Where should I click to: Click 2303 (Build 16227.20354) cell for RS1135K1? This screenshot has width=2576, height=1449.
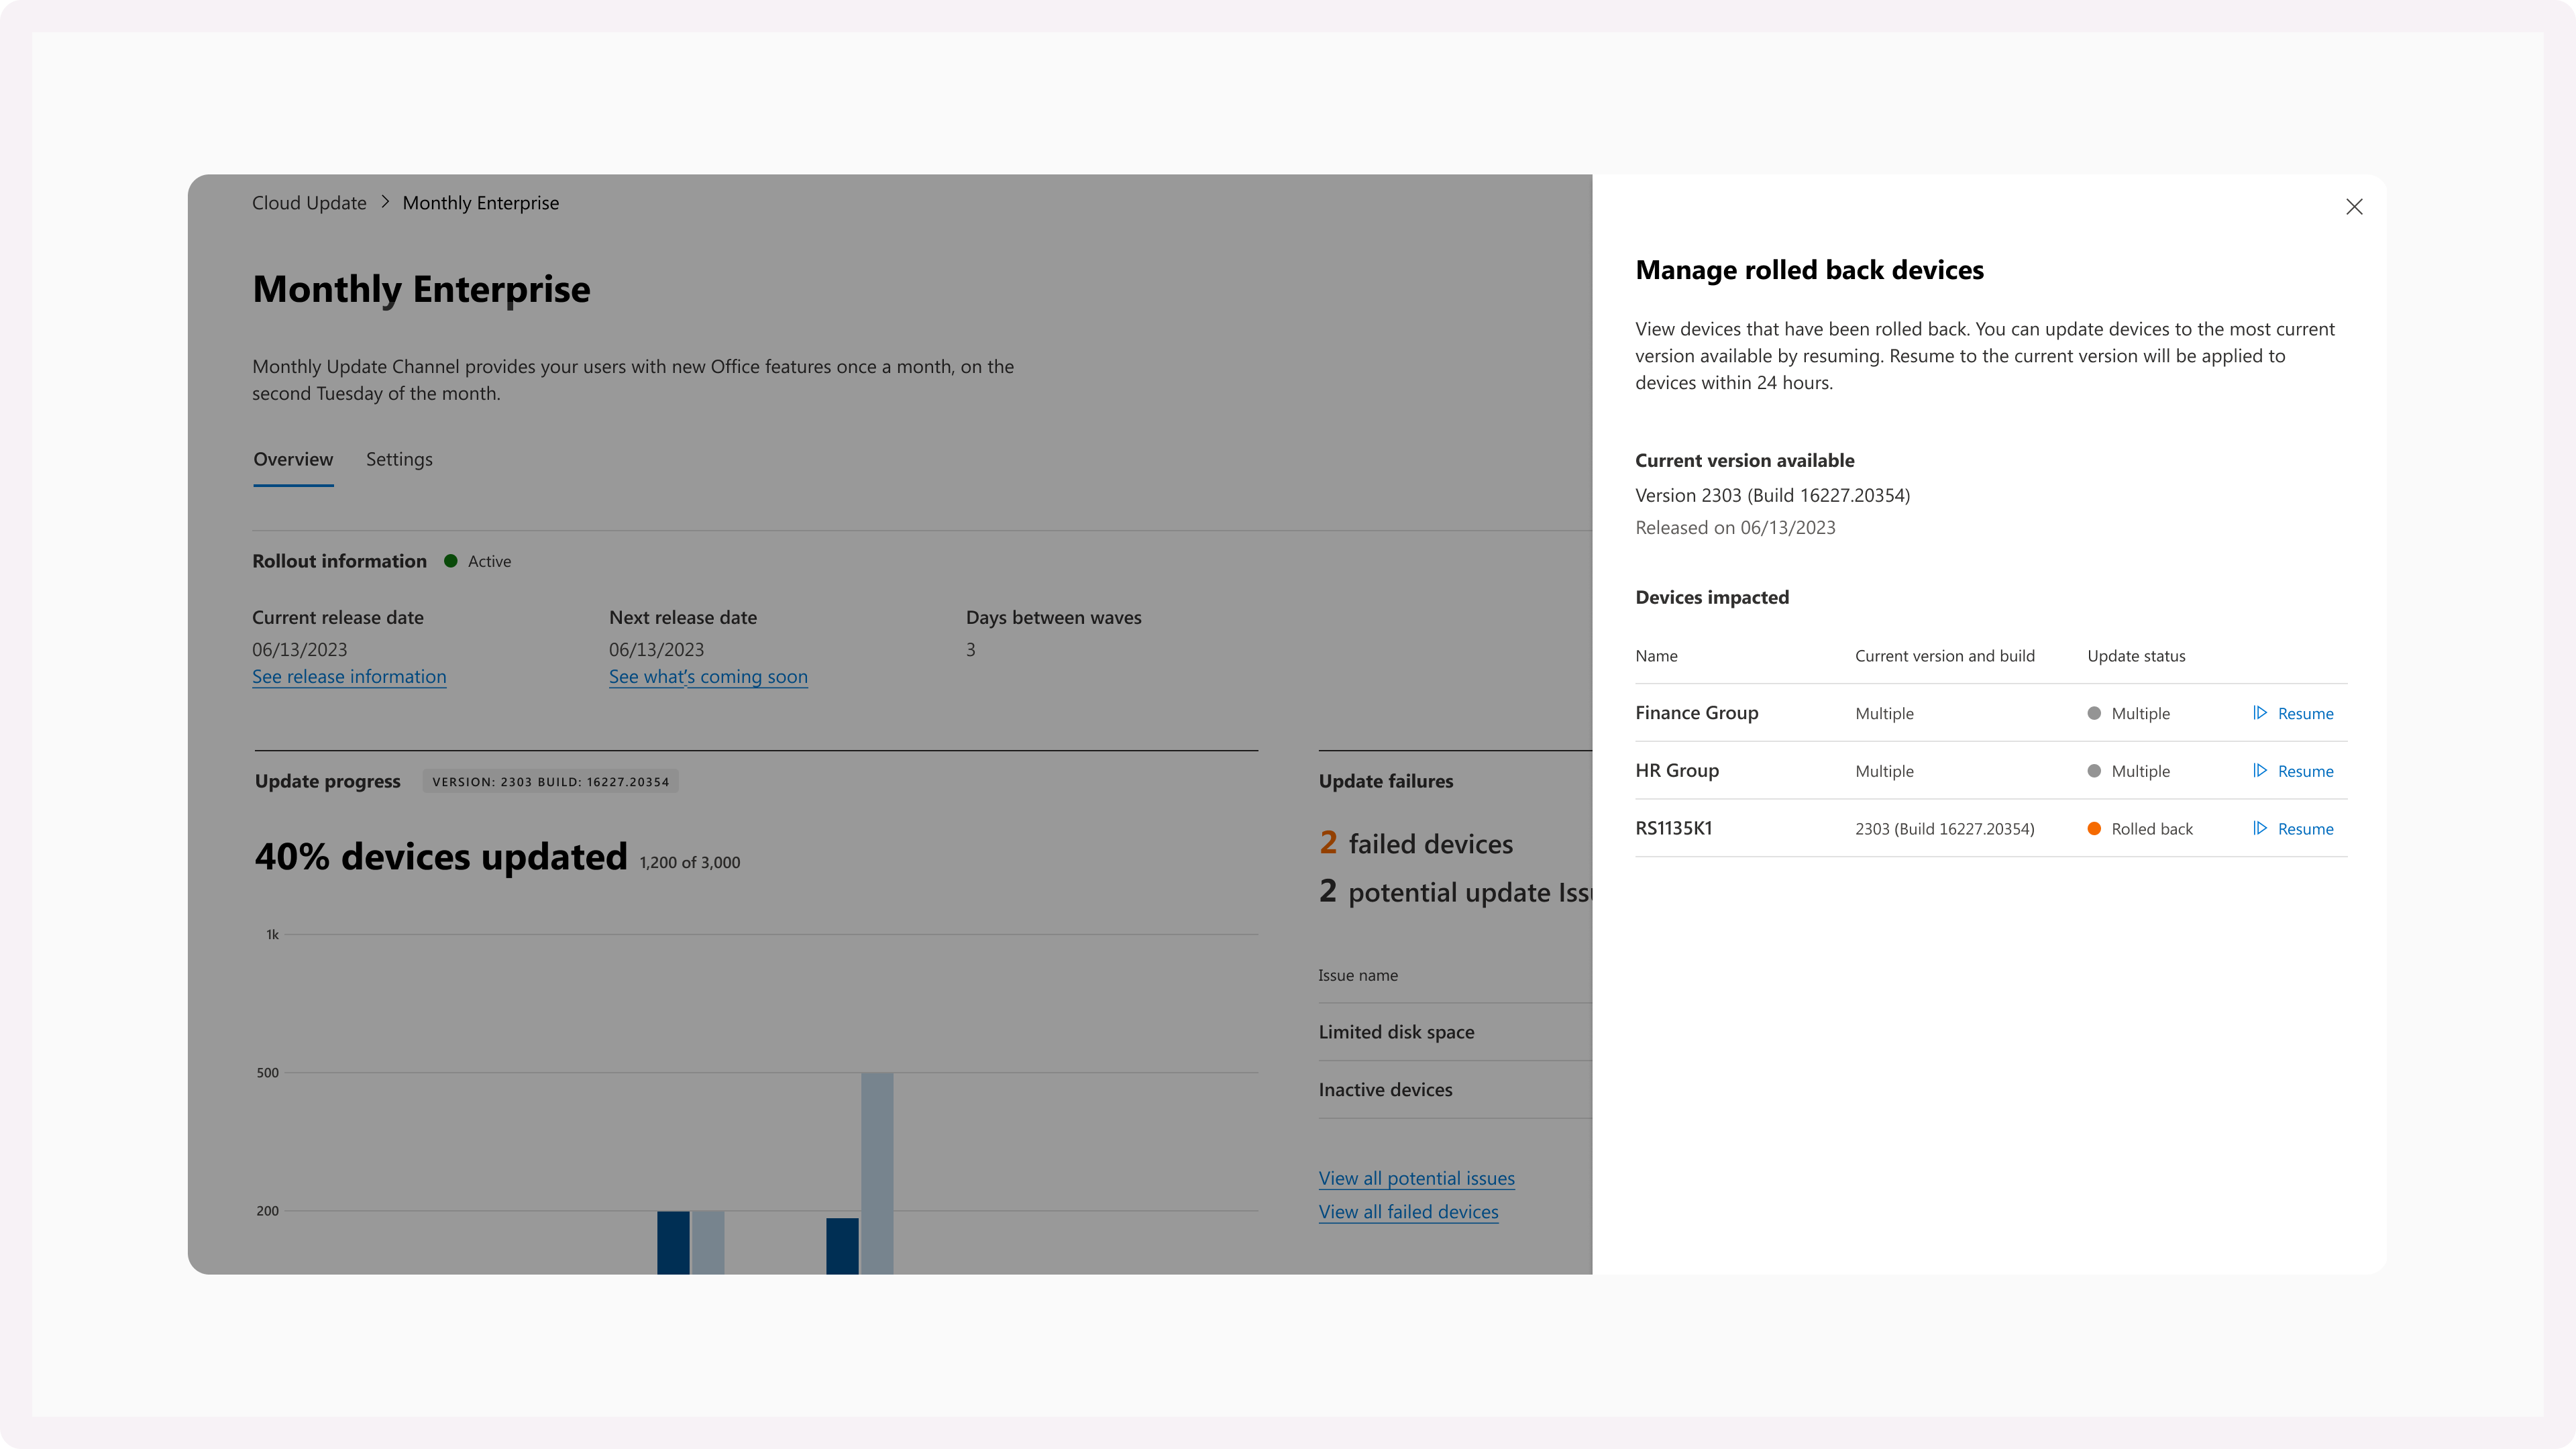click(x=1945, y=829)
